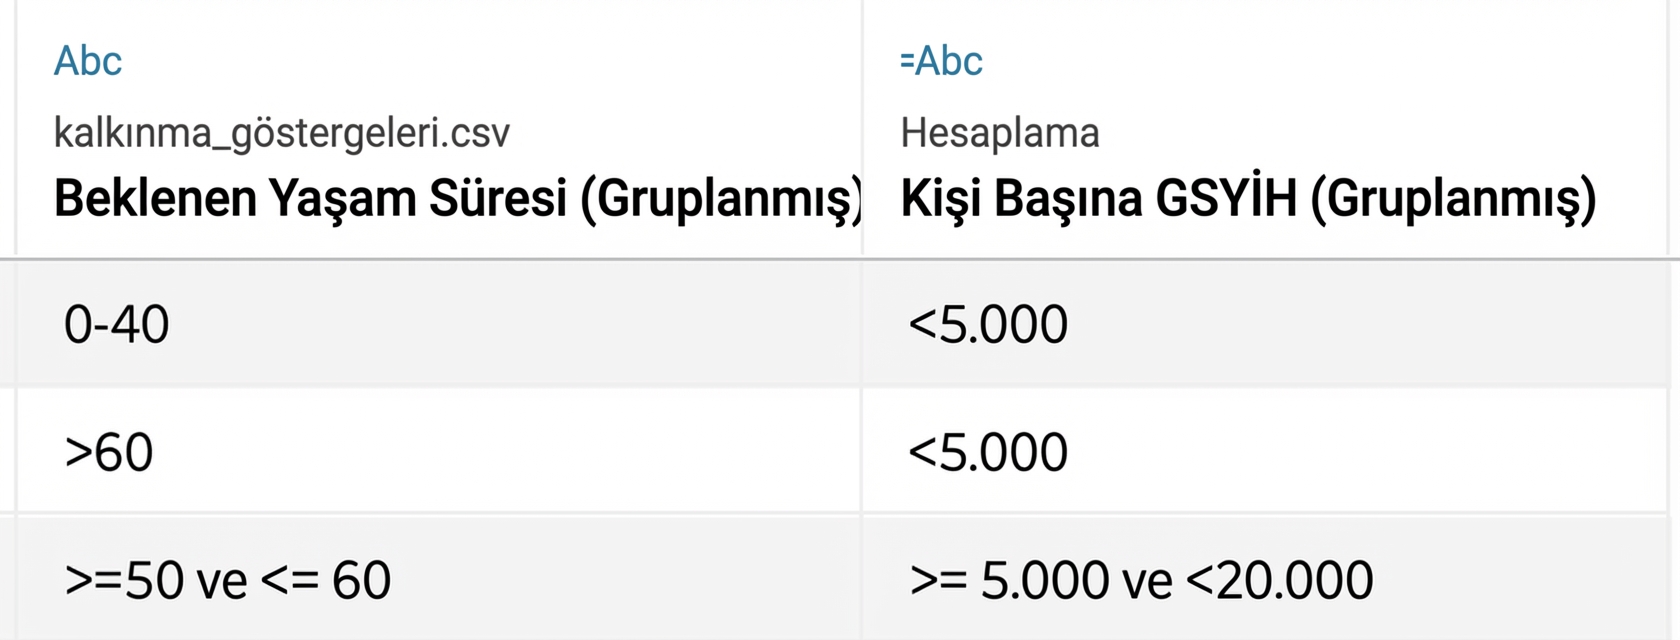Image resolution: width=1680 pixels, height=640 pixels.
Task: Select the 0-40 cell
Action: (x=116, y=325)
